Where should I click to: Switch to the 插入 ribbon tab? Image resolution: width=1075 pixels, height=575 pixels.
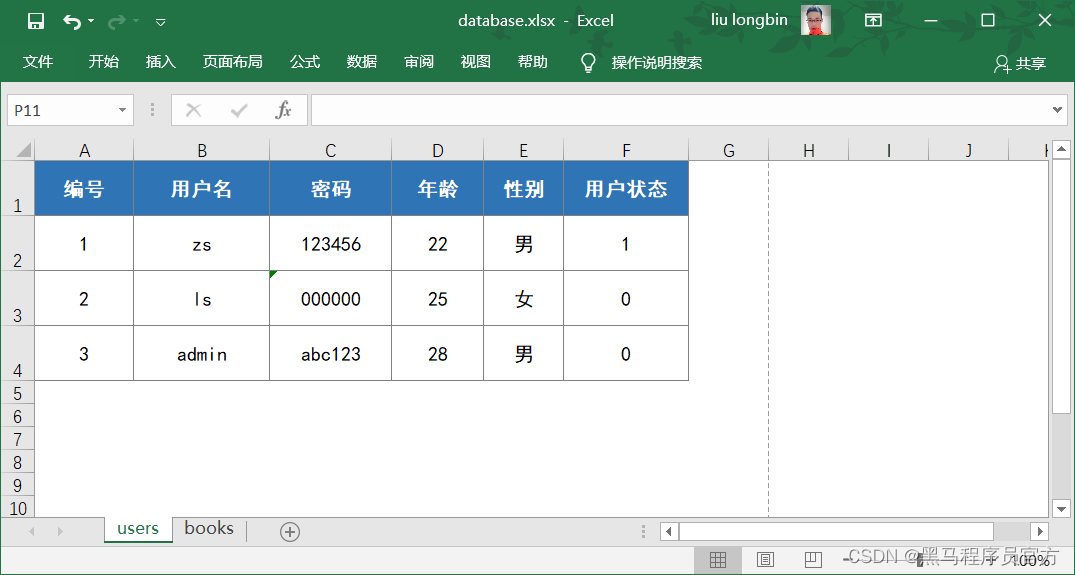tap(160, 62)
